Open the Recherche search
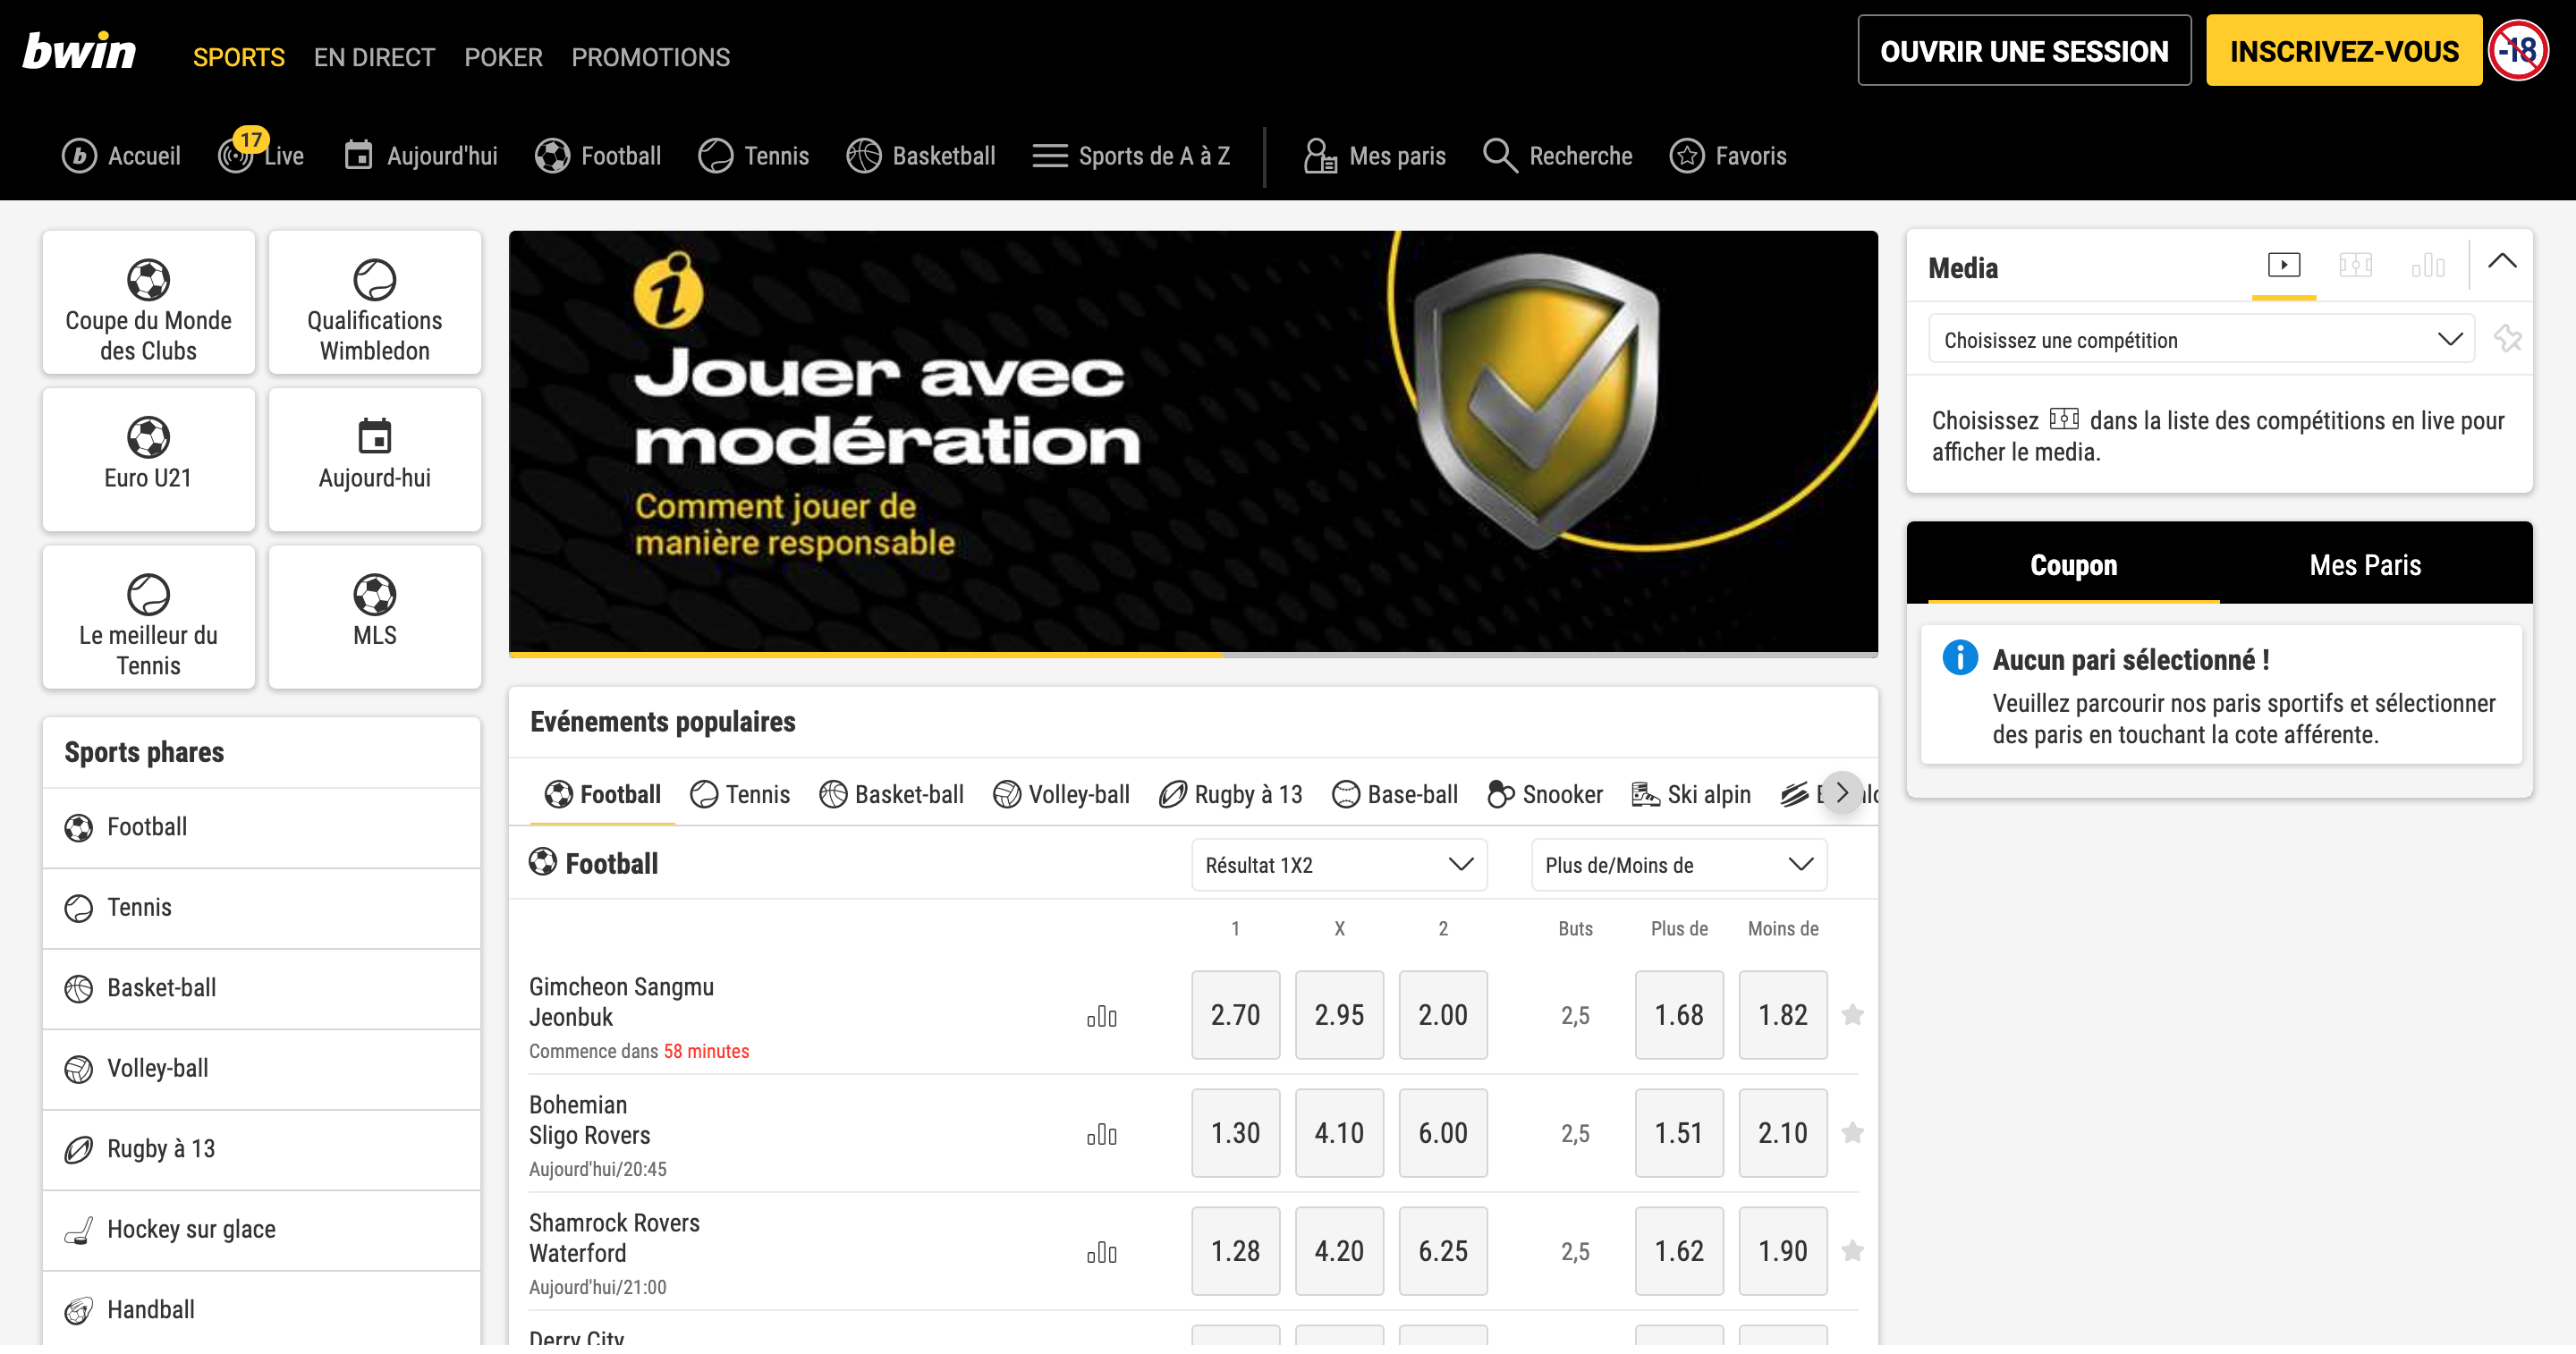Screen dimensions: 2576x1354 [1558, 156]
